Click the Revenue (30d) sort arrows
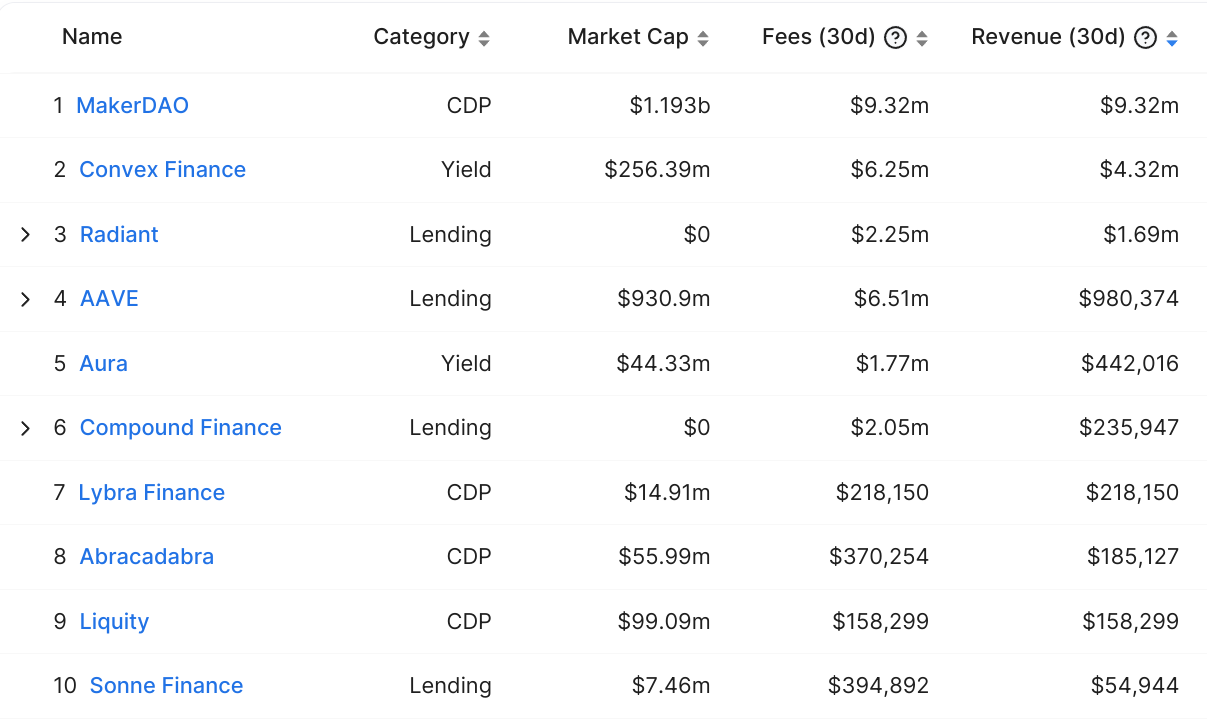Viewport: 1207px width, 719px height. click(1172, 39)
